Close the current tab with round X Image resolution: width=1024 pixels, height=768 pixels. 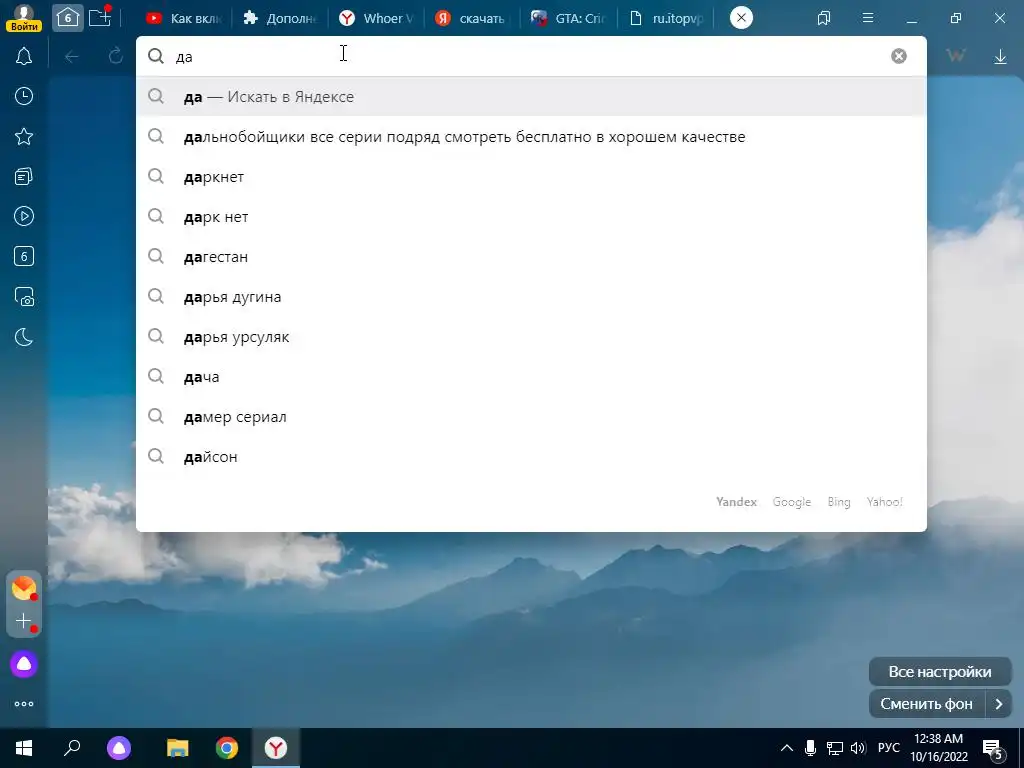(741, 18)
